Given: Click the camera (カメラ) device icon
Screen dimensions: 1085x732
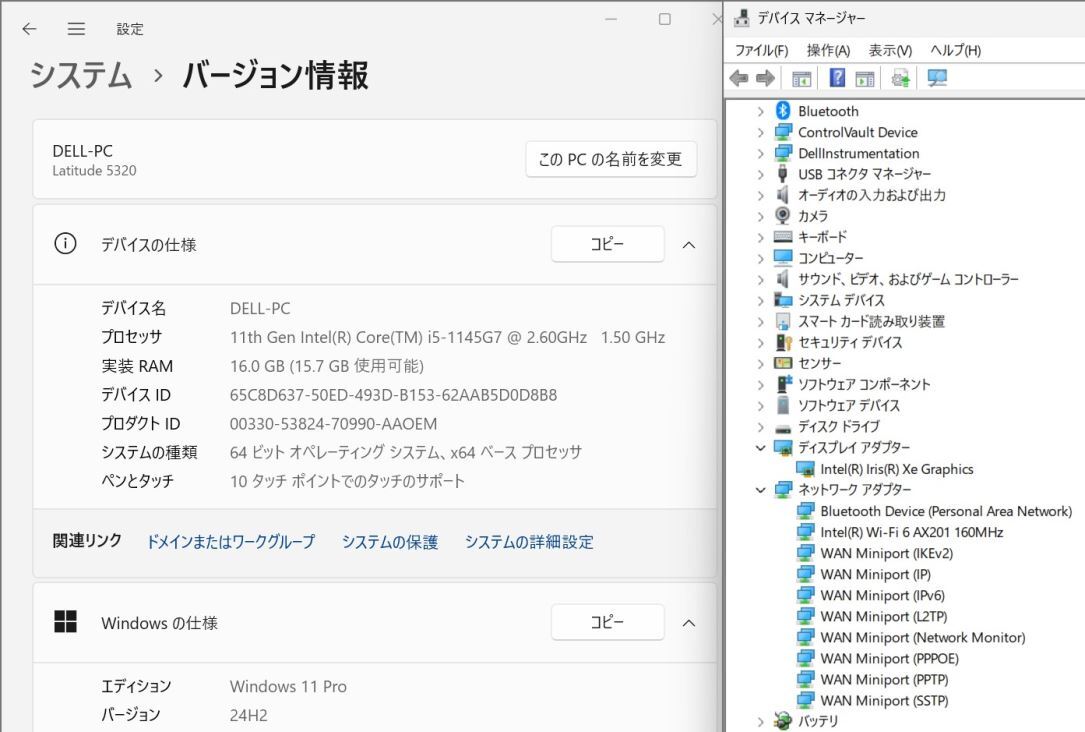Looking at the screenshot, I should pyautogui.click(x=783, y=216).
